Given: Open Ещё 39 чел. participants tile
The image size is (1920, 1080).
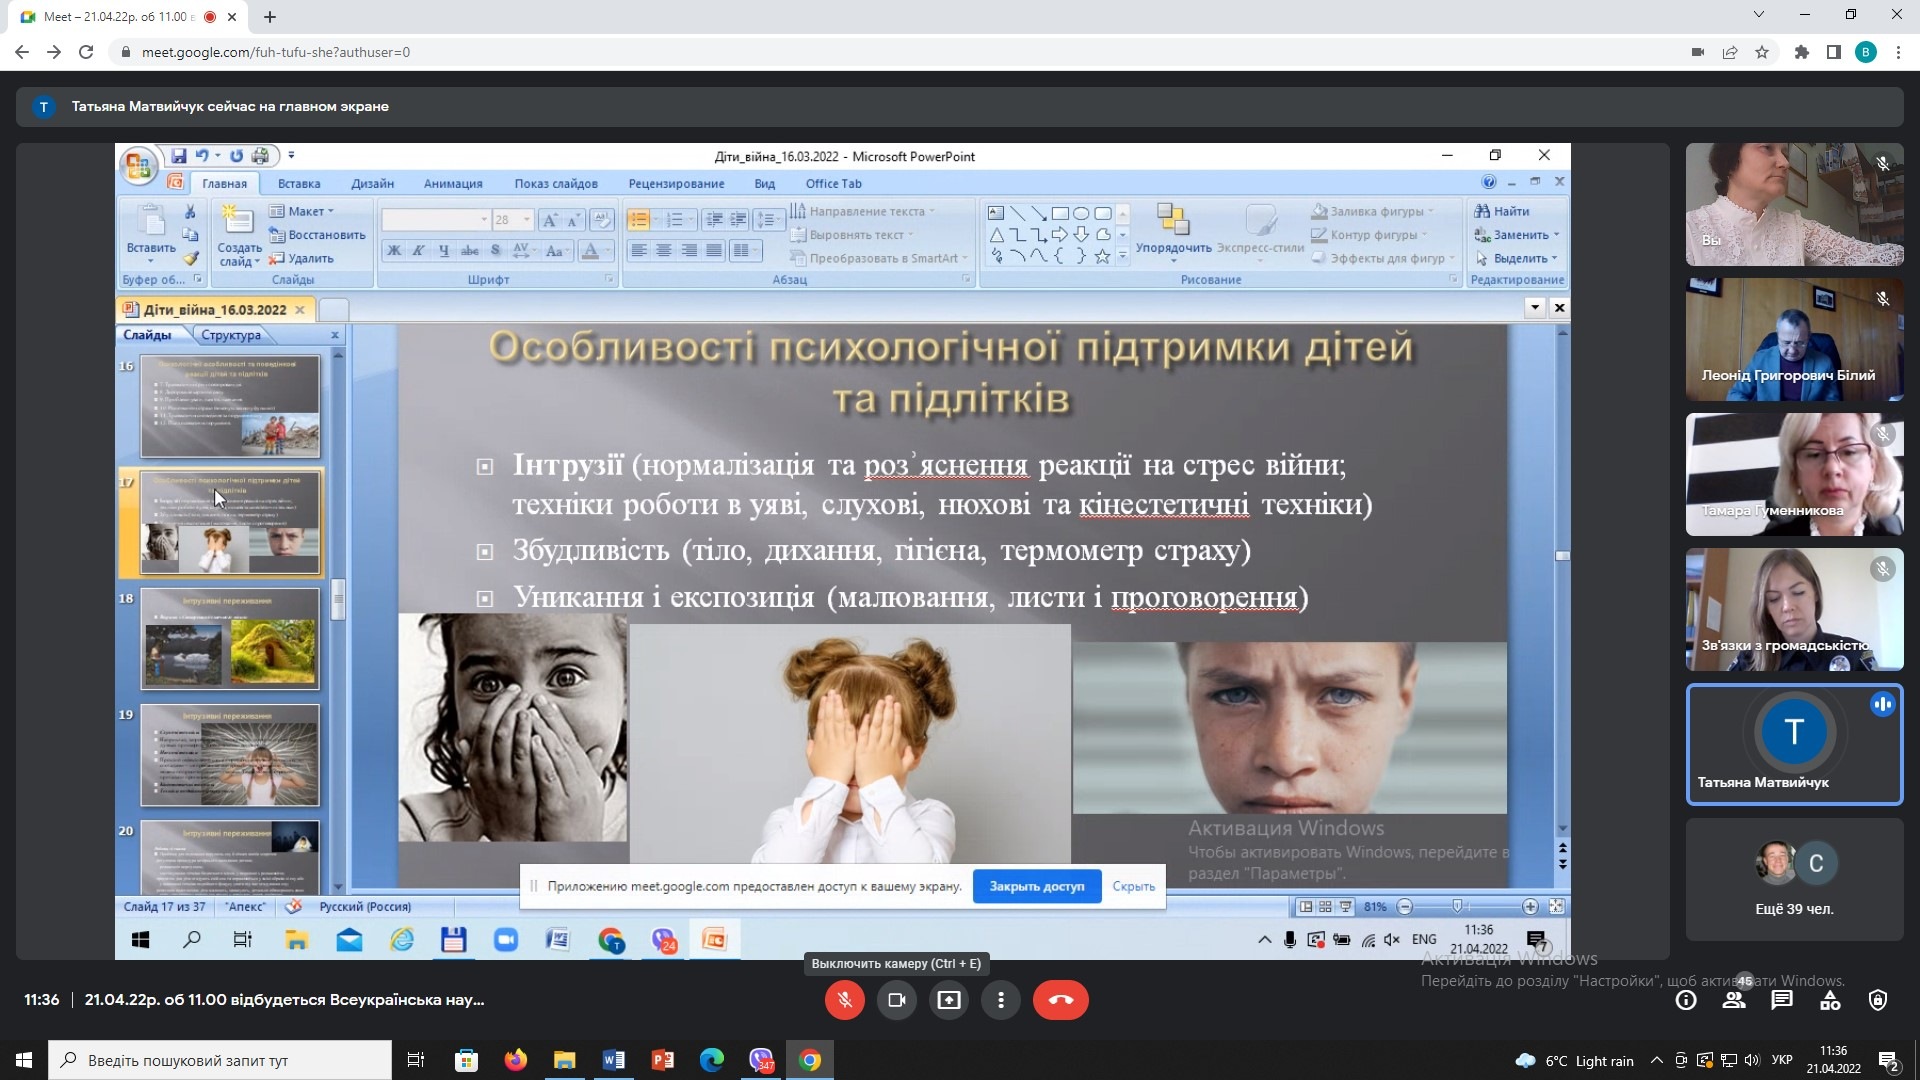Looking at the screenshot, I should click(1794, 880).
